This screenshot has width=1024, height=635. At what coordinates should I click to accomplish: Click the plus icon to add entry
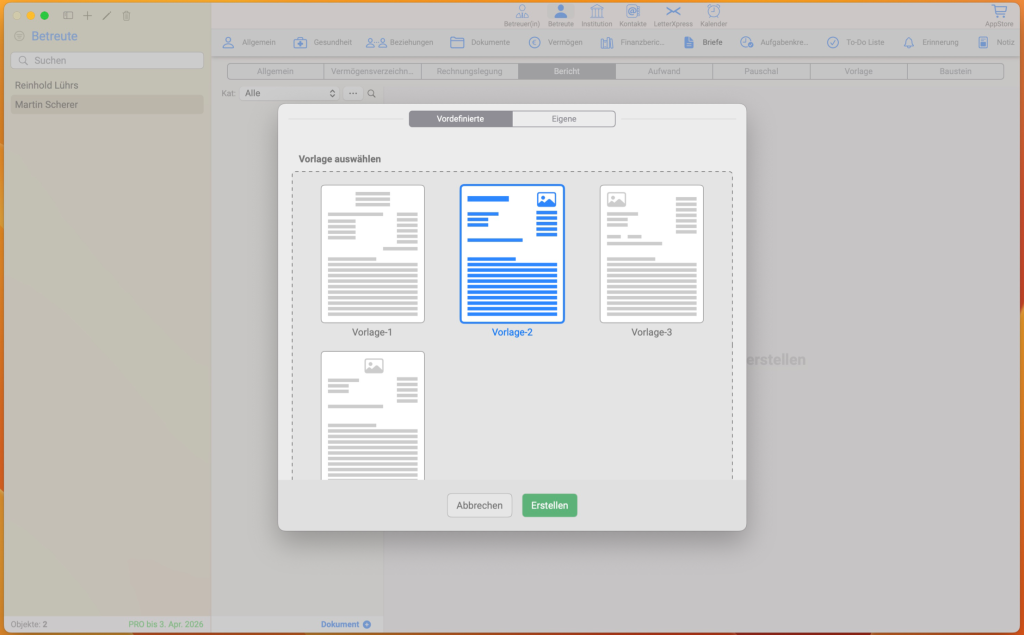coord(87,16)
